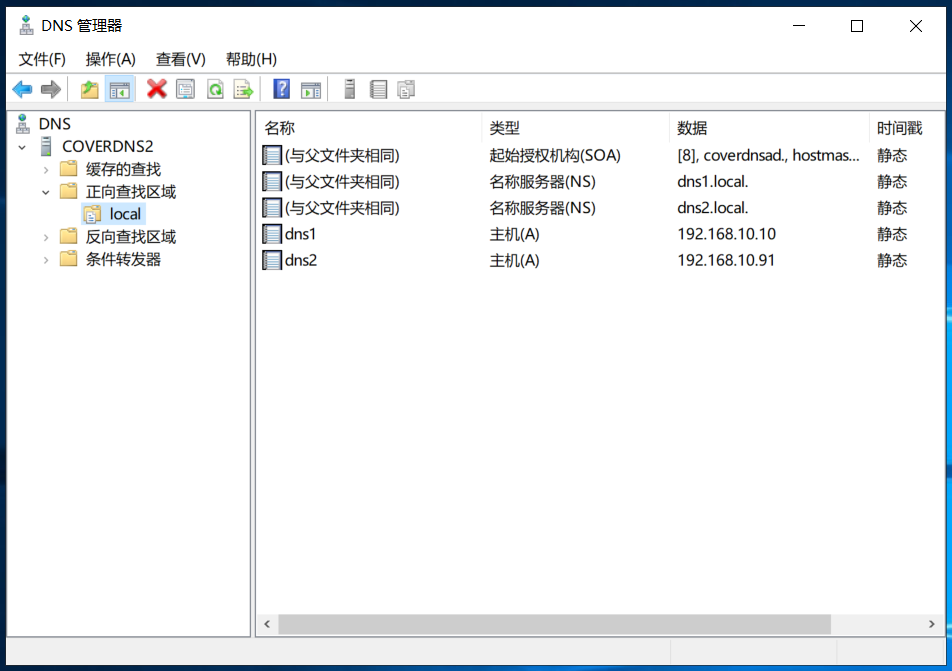Collapse the 正向查找区域 tree node
952x671 pixels.
[44, 191]
